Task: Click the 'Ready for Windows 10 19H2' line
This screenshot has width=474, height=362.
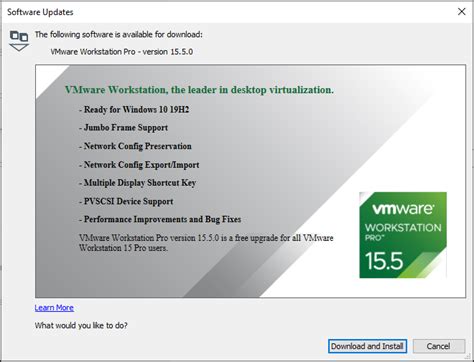Action: (x=134, y=109)
